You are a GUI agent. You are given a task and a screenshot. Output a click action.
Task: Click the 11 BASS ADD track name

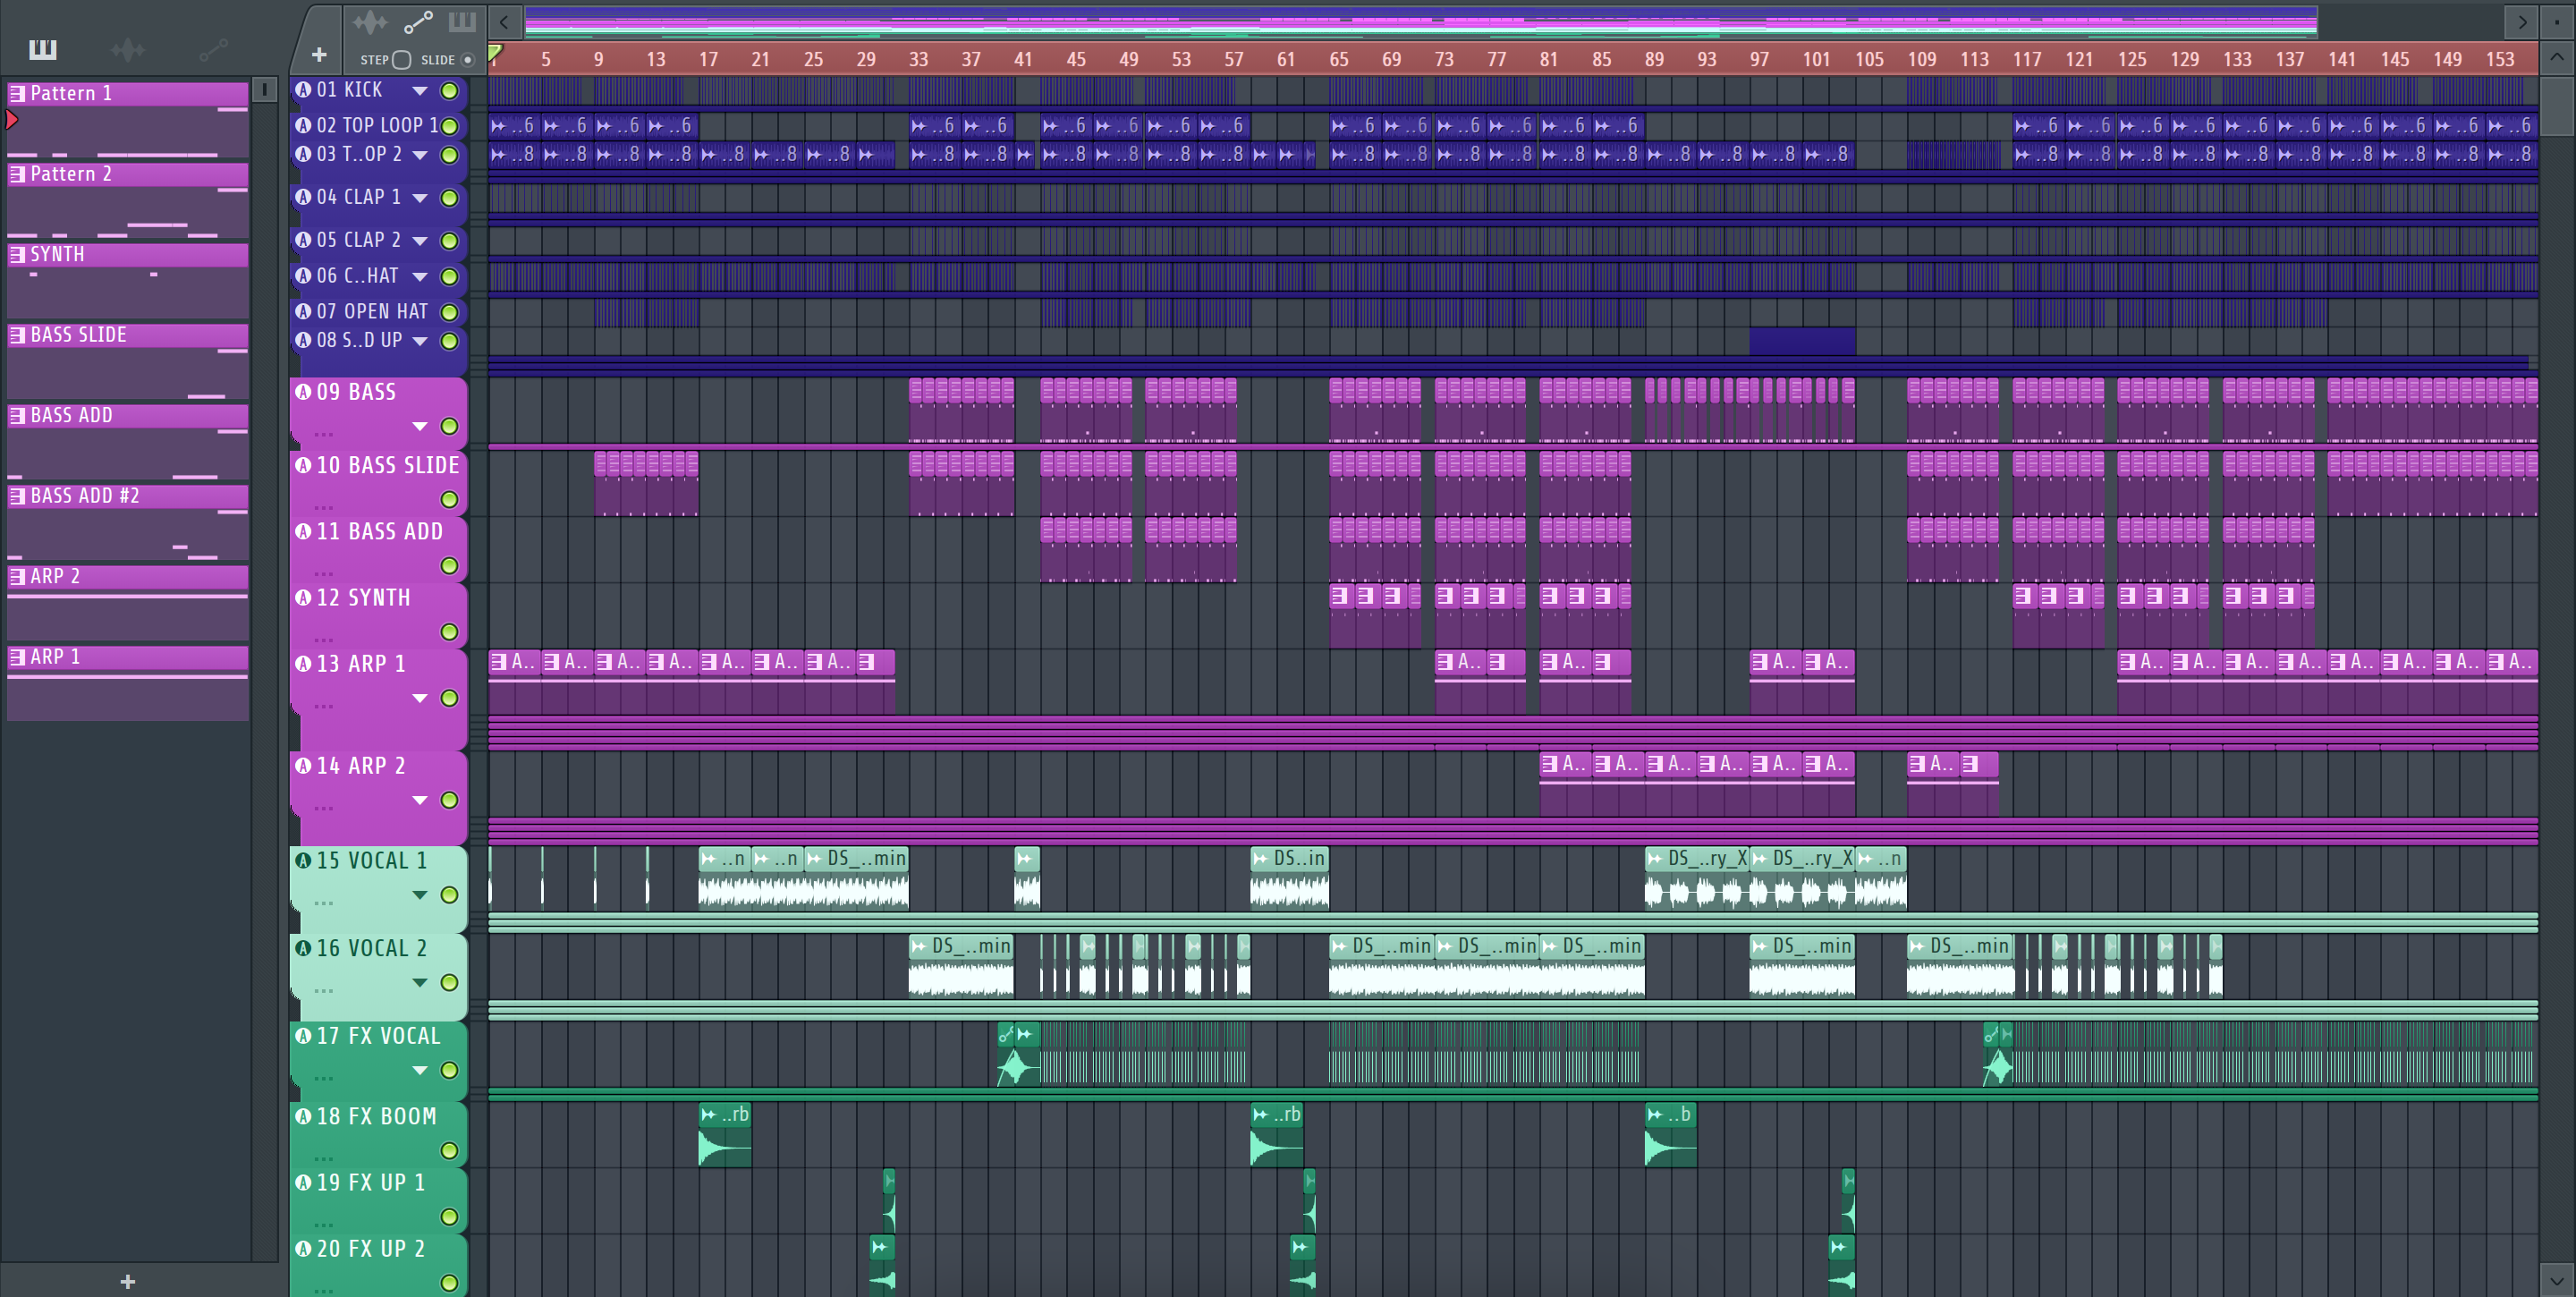[x=380, y=531]
